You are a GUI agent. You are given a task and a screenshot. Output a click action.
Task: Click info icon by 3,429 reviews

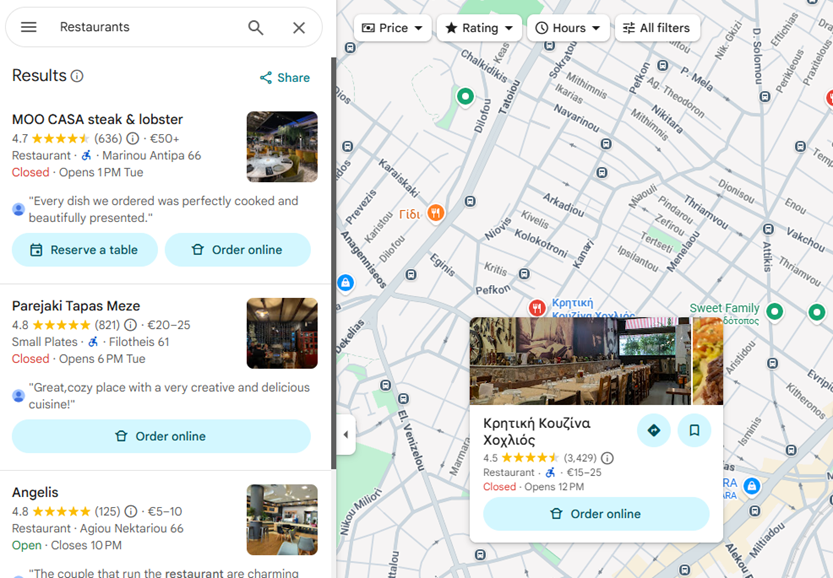(x=607, y=458)
